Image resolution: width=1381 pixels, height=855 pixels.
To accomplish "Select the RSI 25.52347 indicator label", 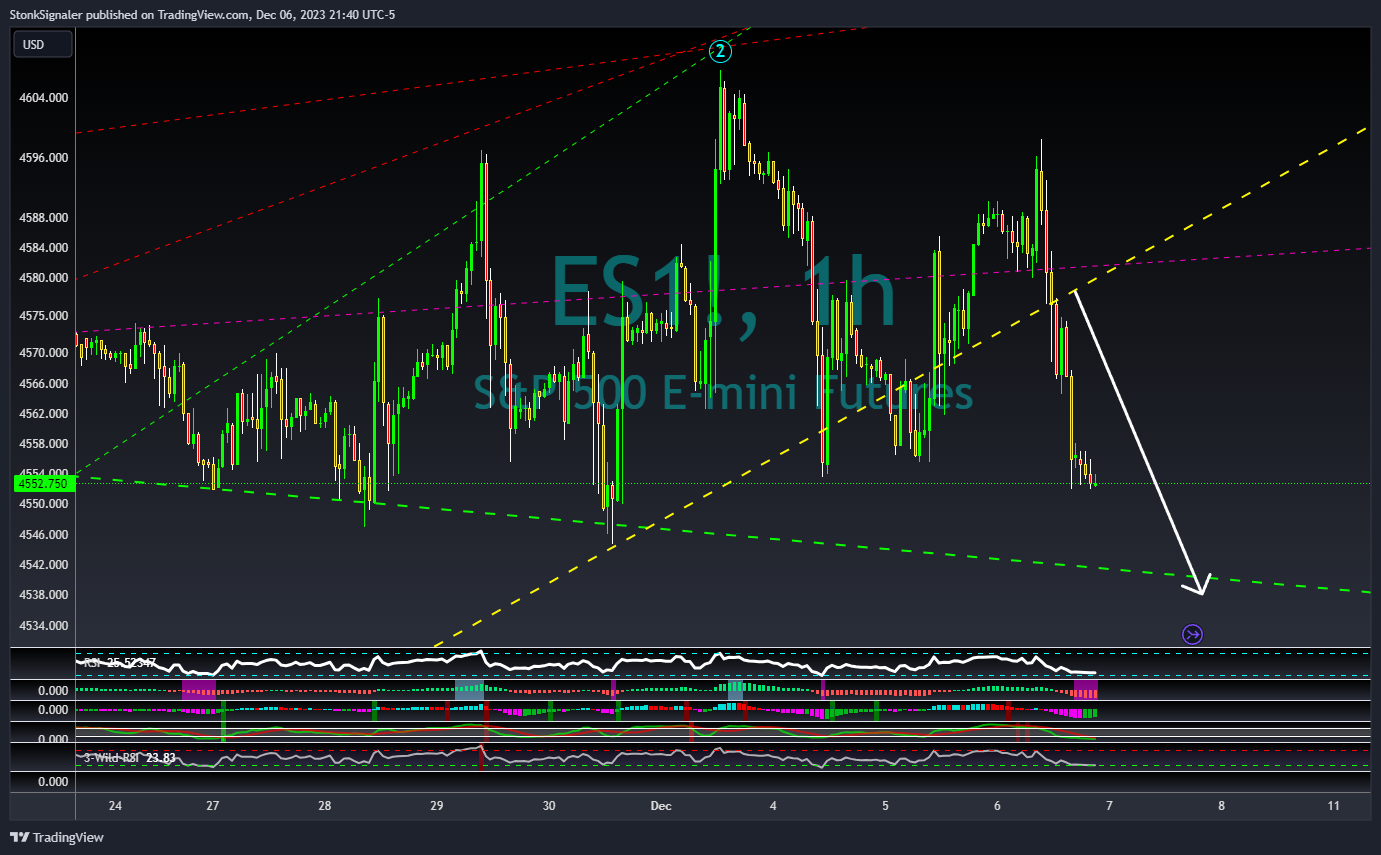I will (x=118, y=662).
